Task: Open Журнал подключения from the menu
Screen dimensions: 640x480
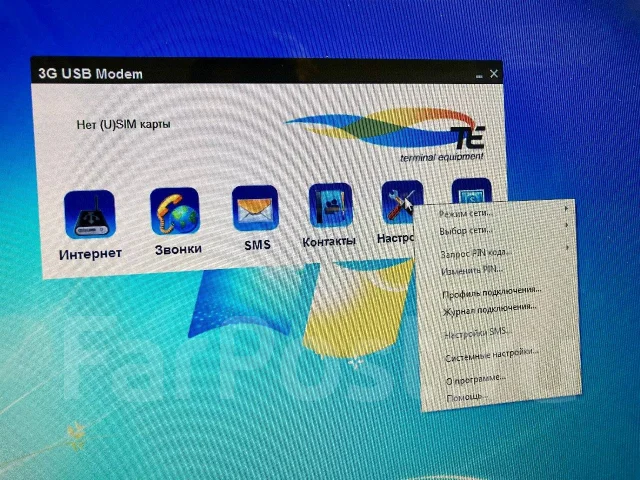Action: (496, 309)
